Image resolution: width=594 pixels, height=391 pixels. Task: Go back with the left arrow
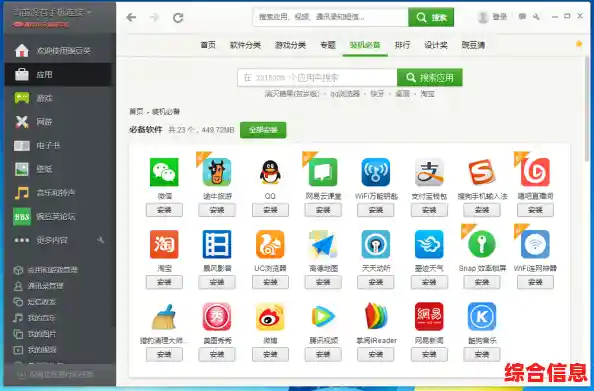tap(131, 17)
